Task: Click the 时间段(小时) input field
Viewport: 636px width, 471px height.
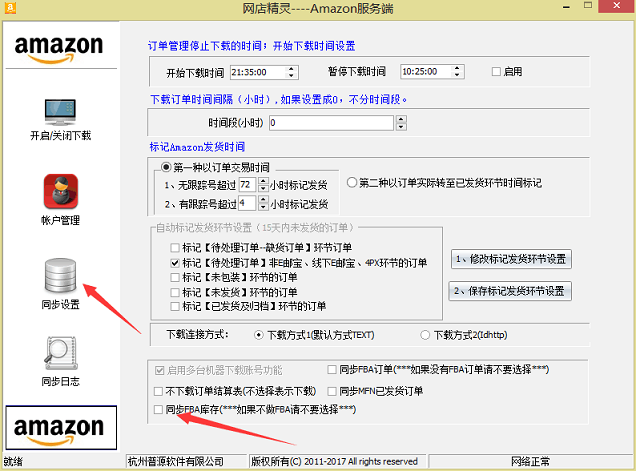Action: click(331, 123)
